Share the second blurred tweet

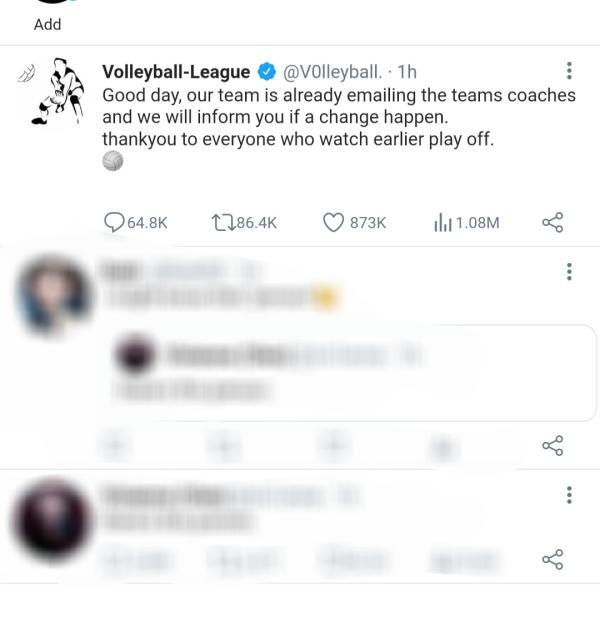point(553,446)
